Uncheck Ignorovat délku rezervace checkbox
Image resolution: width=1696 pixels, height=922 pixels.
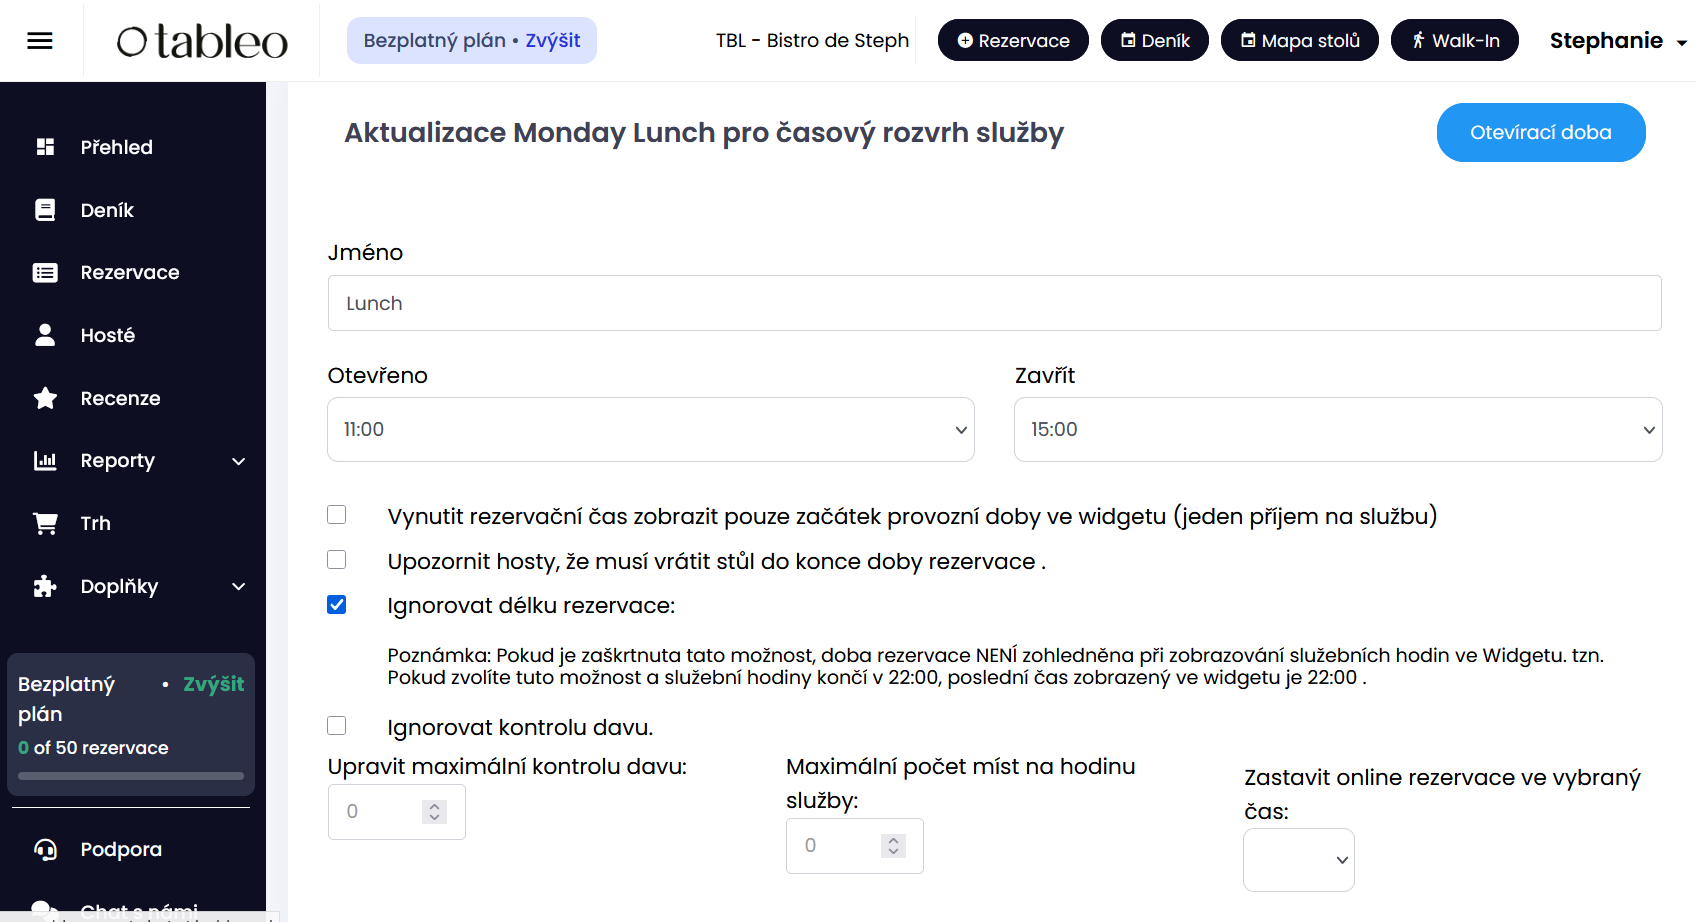[337, 604]
